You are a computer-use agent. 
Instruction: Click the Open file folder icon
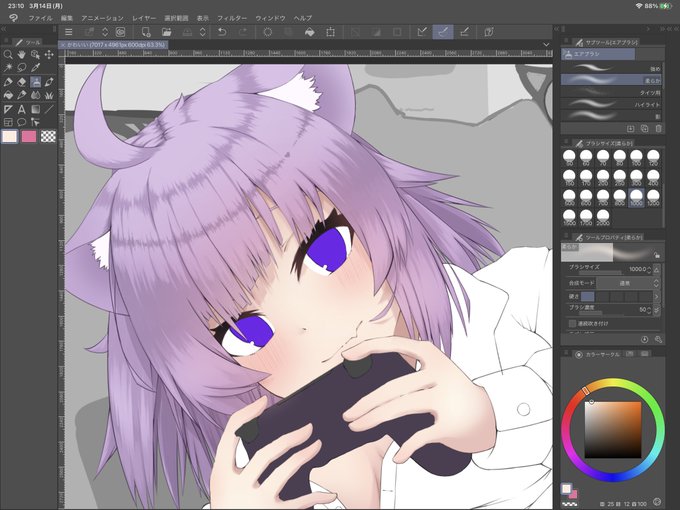167,32
